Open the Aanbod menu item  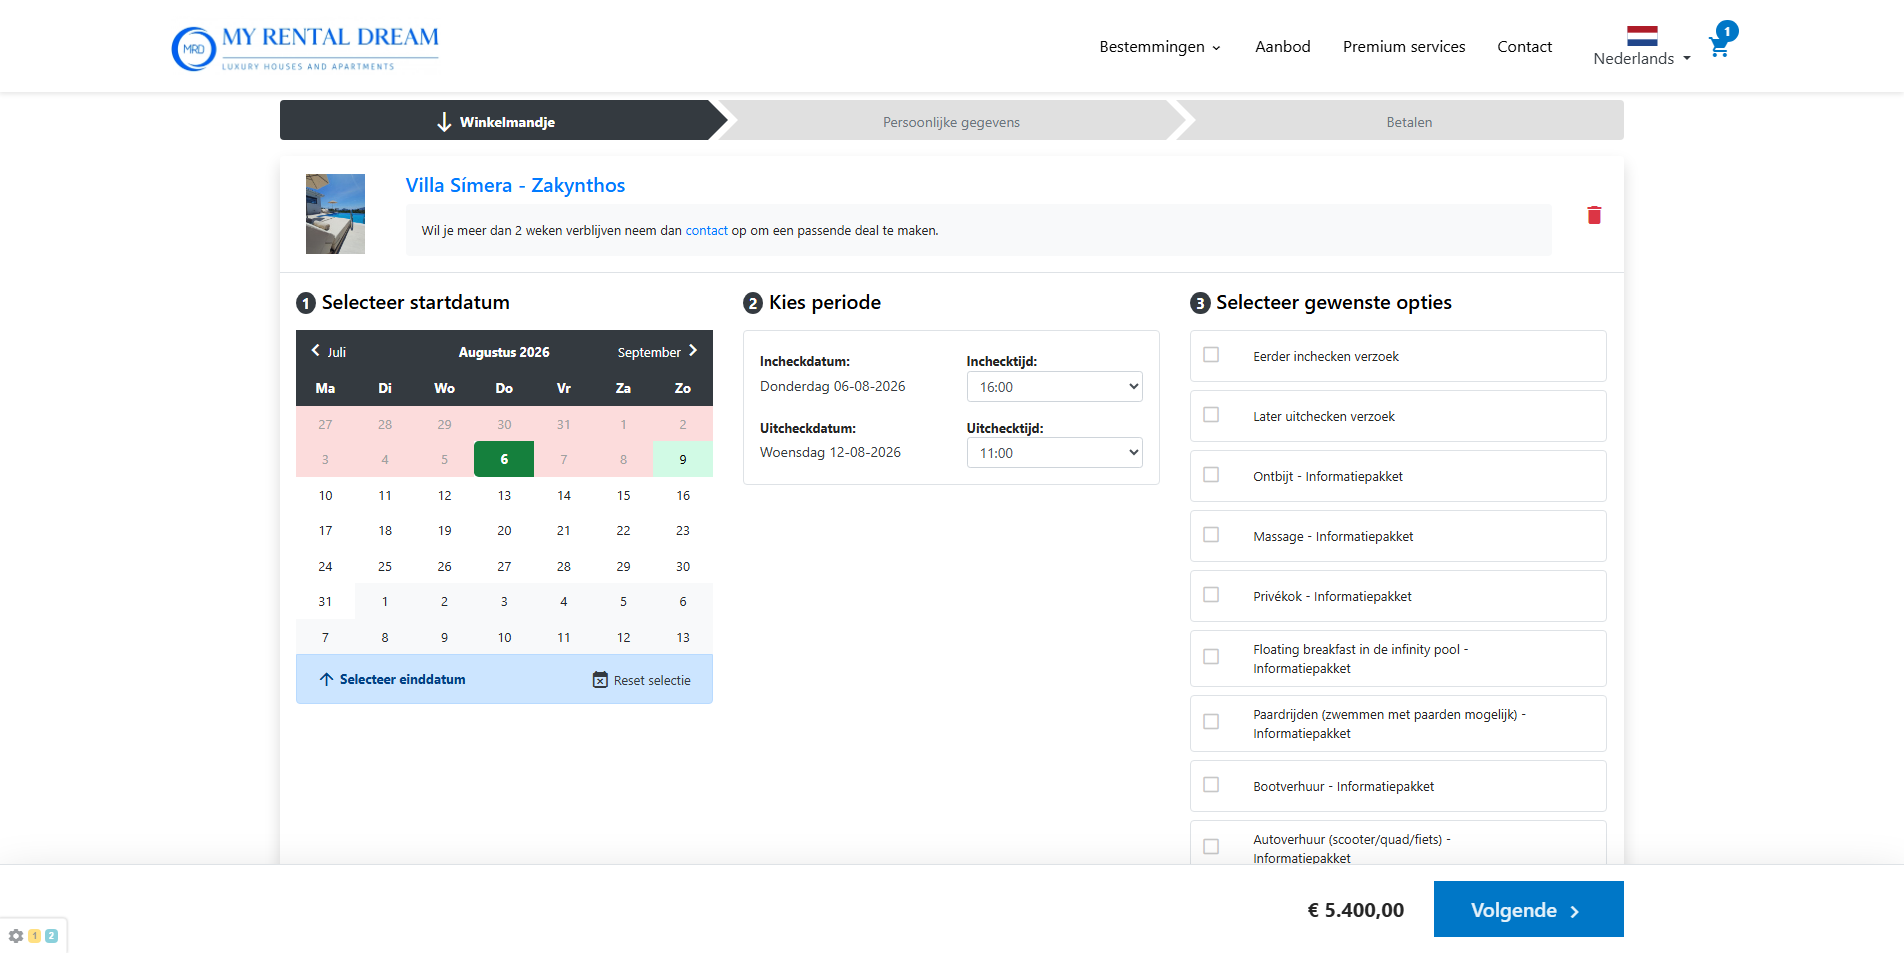1282,47
